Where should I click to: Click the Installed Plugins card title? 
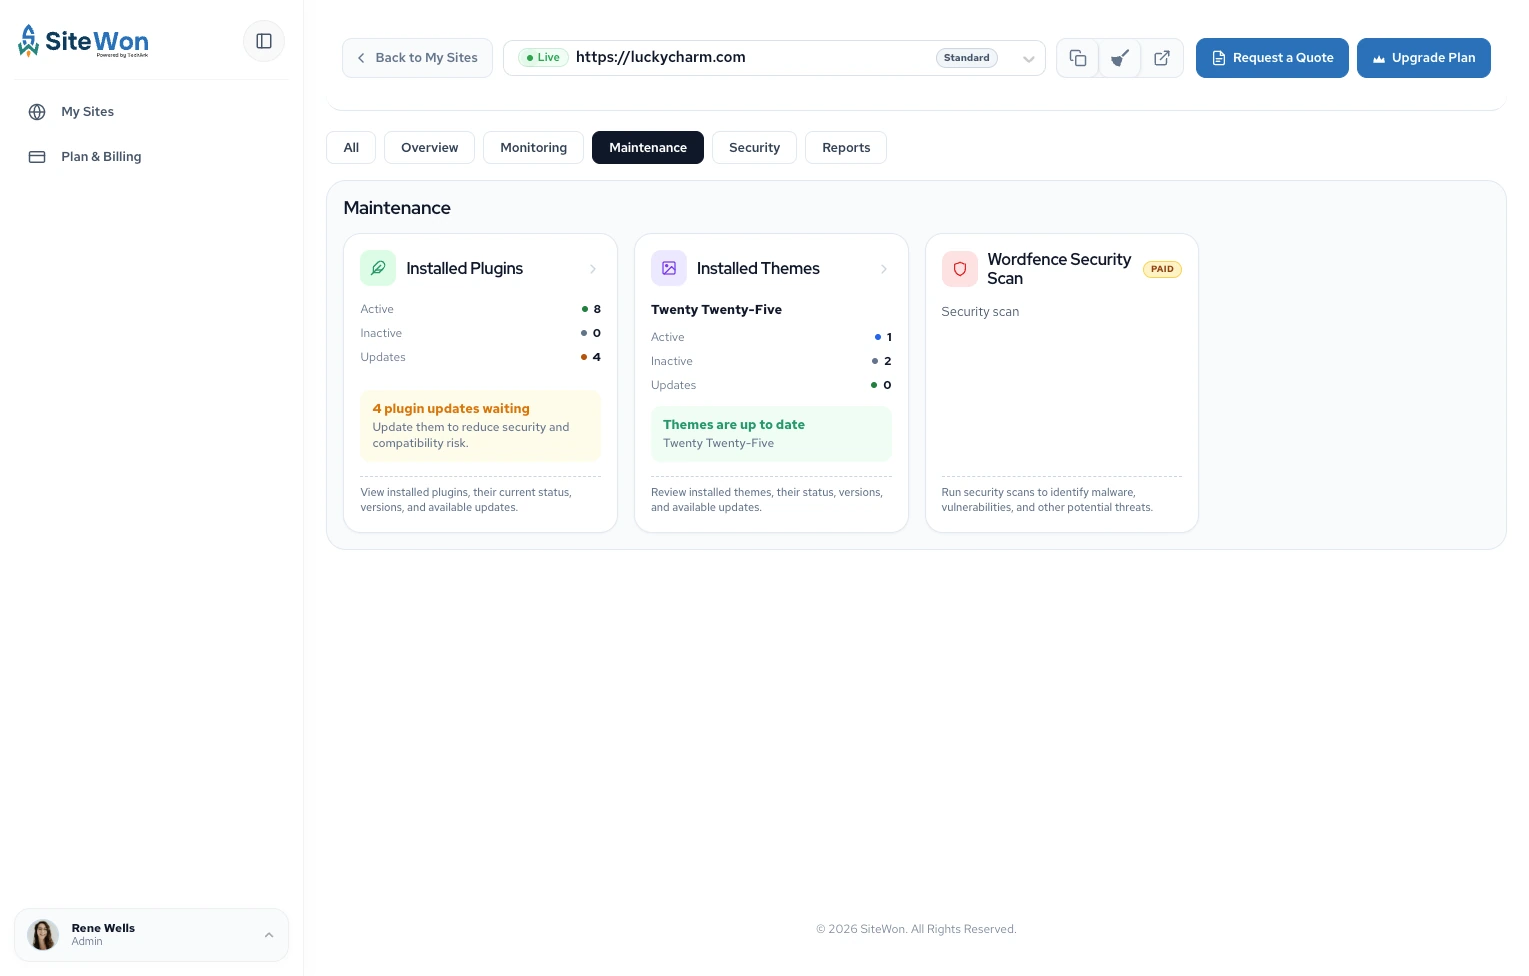(465, 268)
